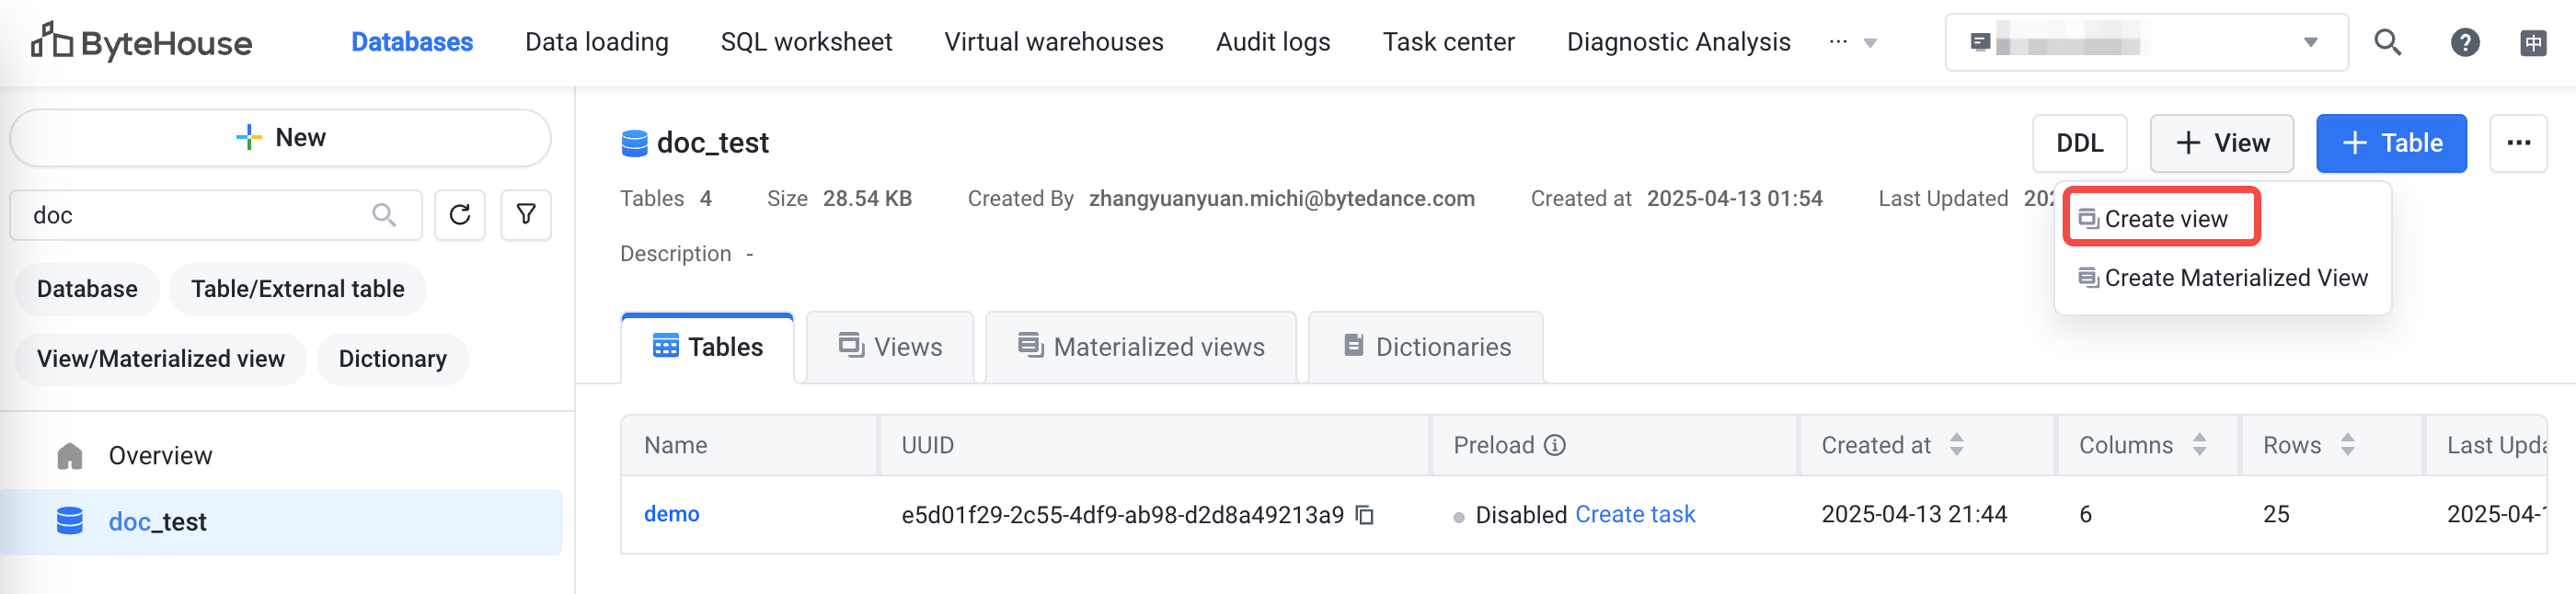Open the help question mark icon

tap(2464, 42)
